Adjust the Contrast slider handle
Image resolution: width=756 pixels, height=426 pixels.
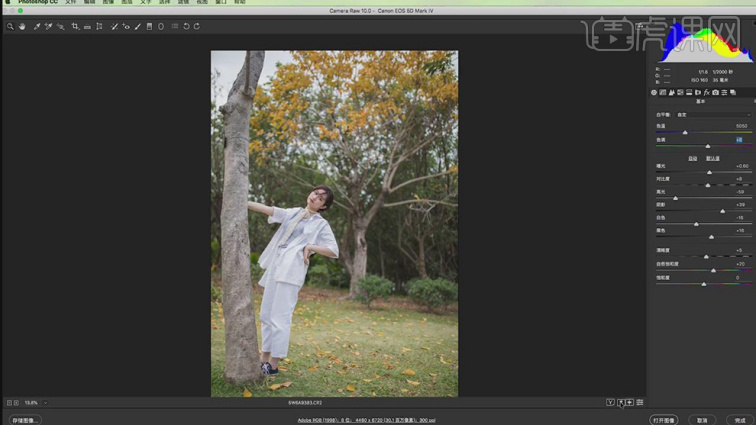708,186
